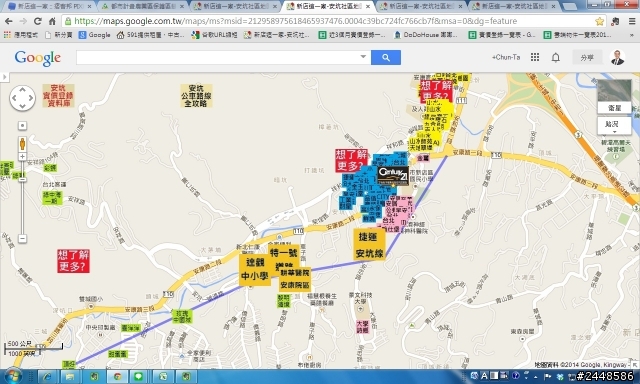This screenshot has width=640, height=384.
Task: Open the 谷歌URL縮短 bookmark
Action: tap(215, 35)
